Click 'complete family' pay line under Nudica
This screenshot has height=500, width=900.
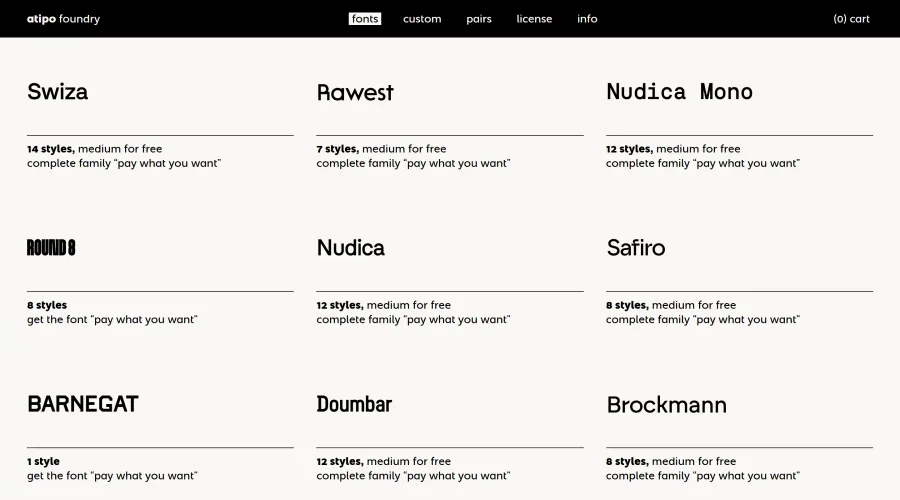tap(413, 320)
